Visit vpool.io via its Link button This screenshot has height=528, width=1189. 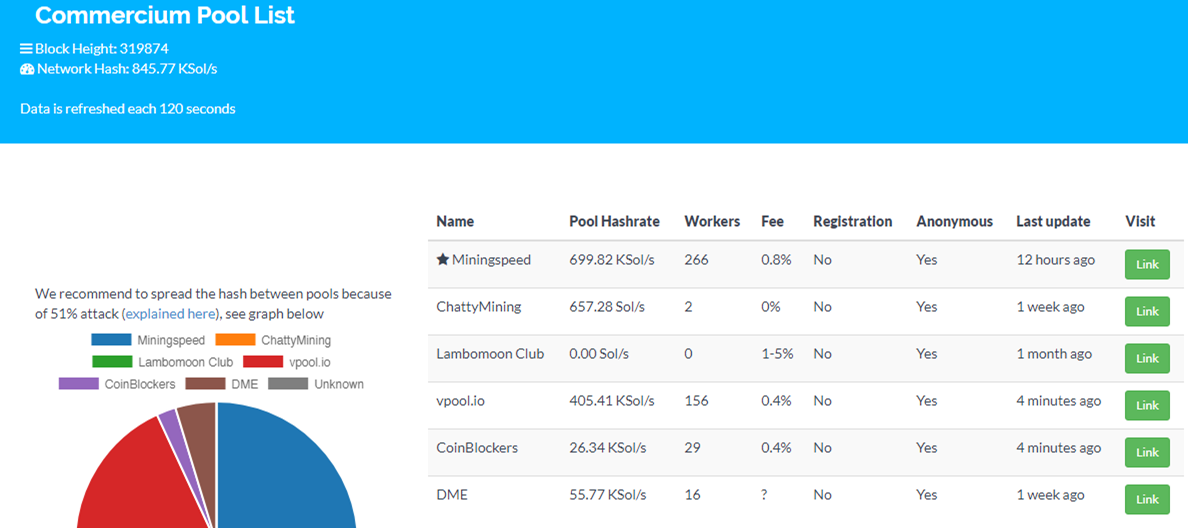tap(1147, 406)
